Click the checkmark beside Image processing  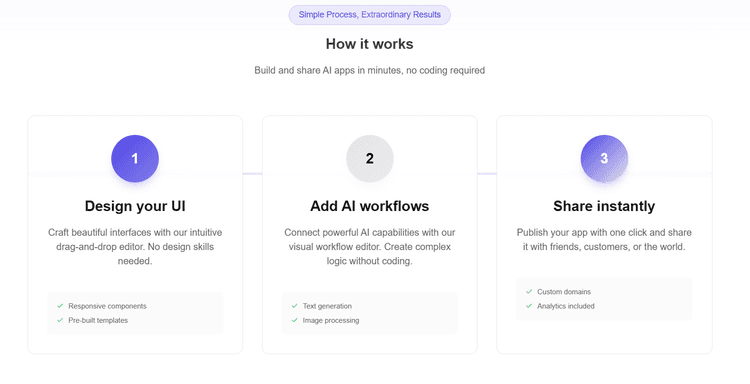(x=295, y=320)
